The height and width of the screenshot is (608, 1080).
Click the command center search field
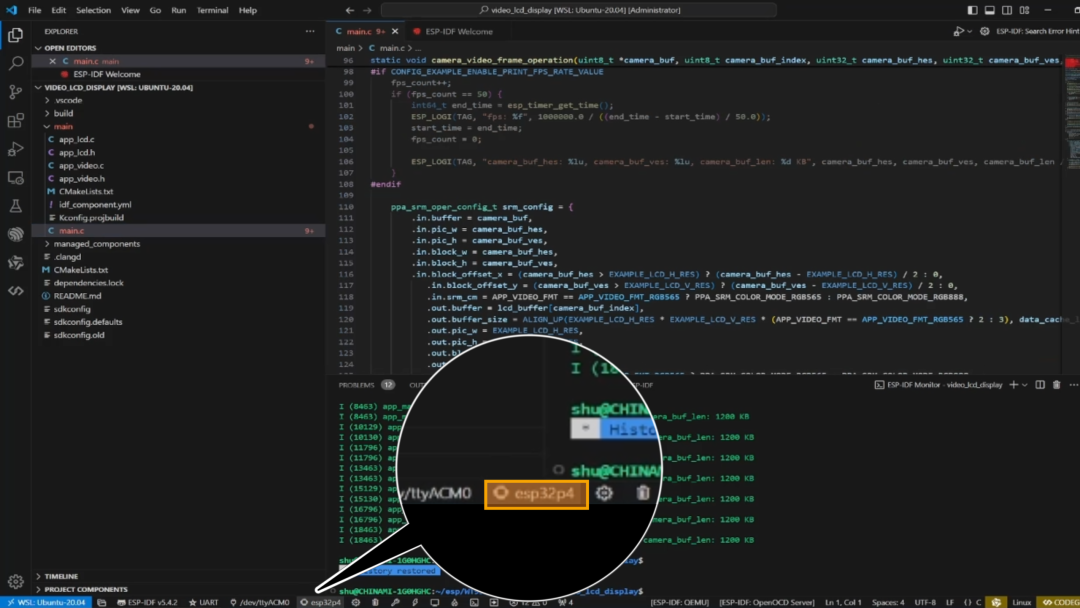[579, 10]
